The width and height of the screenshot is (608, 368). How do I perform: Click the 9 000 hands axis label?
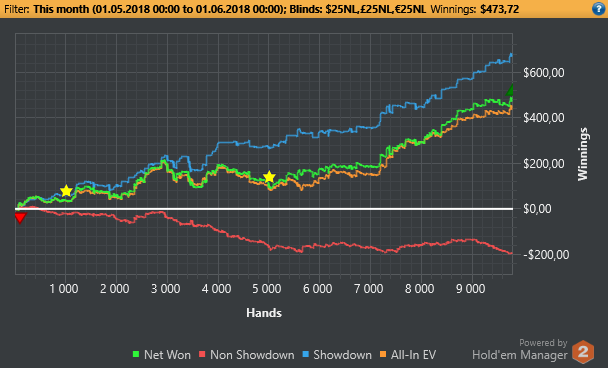pyautogui.click(x=471, y=289)
